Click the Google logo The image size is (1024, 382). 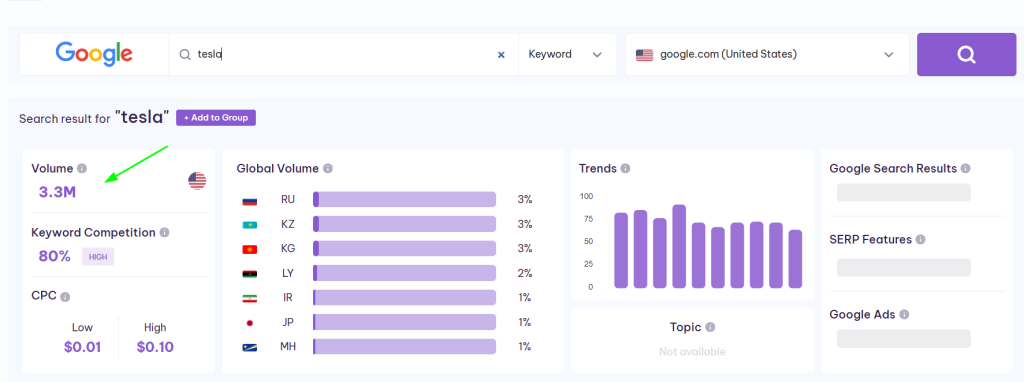(94, 54)
